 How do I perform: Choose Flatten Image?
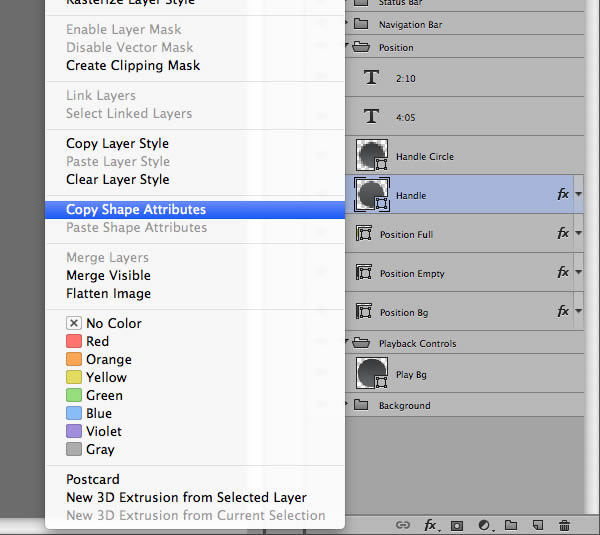pyautogui.click(x=108, y=293)
